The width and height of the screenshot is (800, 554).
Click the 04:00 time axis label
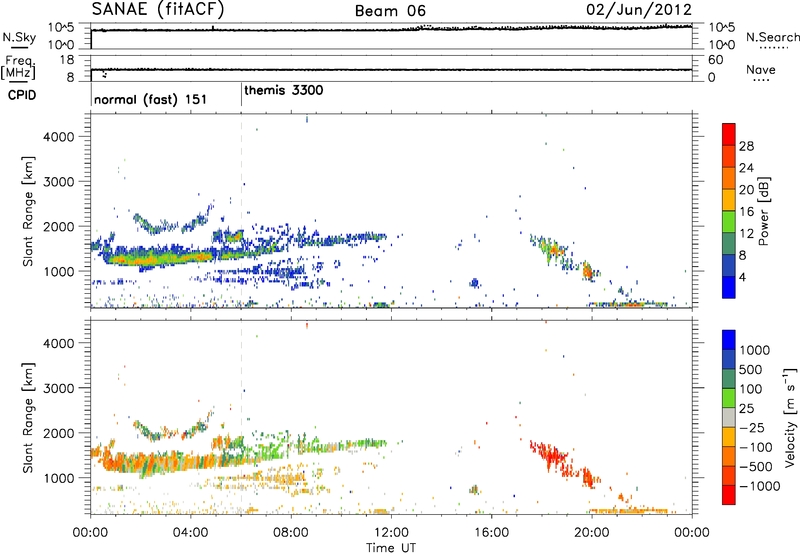coord(191,533)
